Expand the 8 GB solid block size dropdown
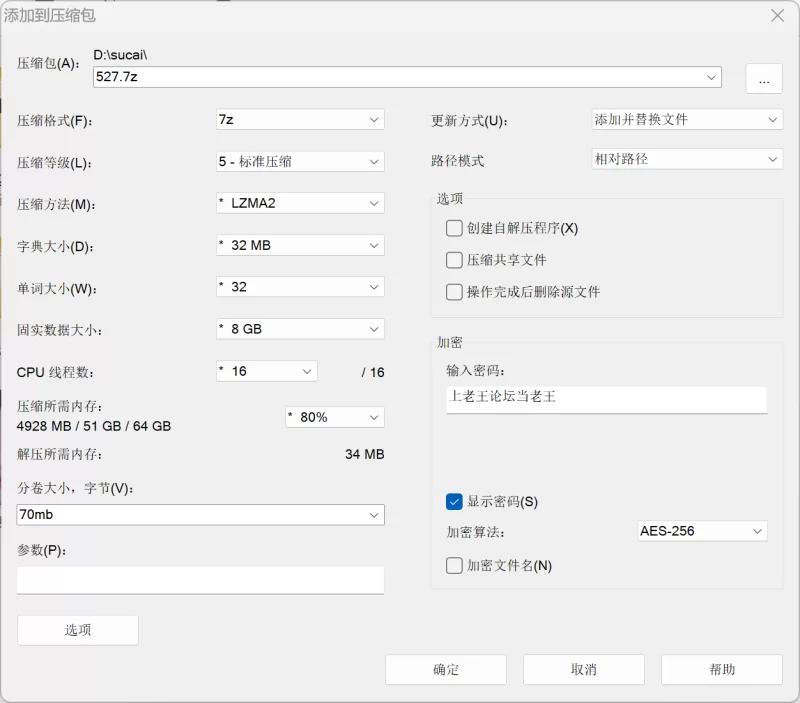Screen dimensions: 800x703 pyautogui.click(x=300, y=329)
